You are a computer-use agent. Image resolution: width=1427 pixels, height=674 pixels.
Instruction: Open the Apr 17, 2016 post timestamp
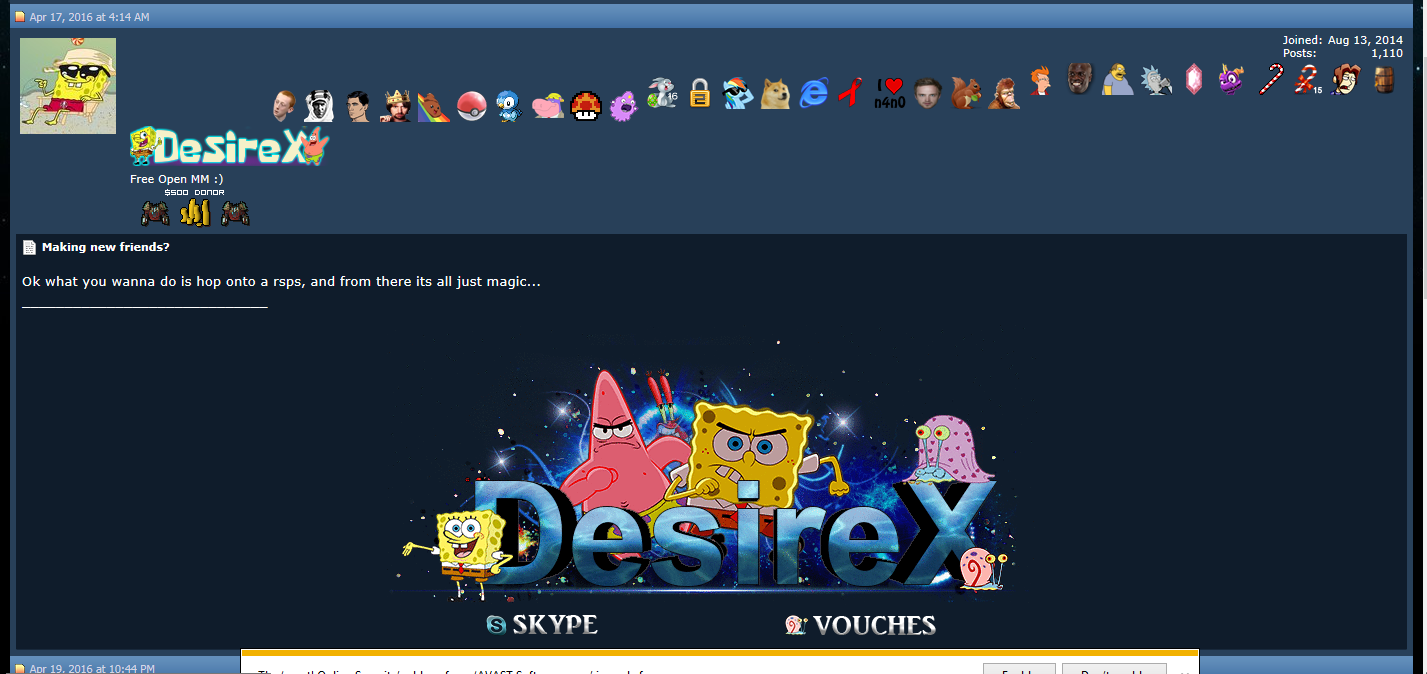coord(89,17)
